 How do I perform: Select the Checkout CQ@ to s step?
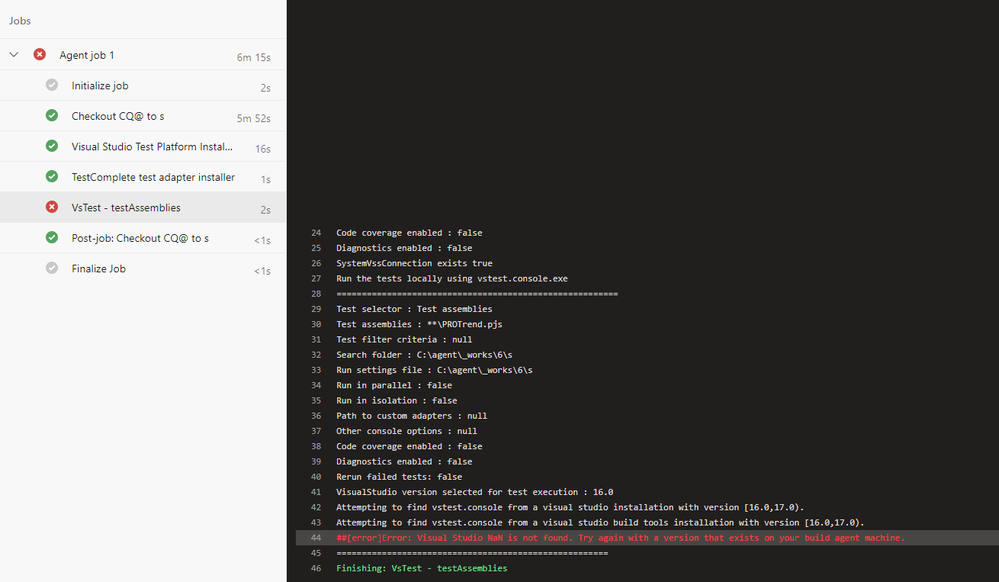coord(118,116)
